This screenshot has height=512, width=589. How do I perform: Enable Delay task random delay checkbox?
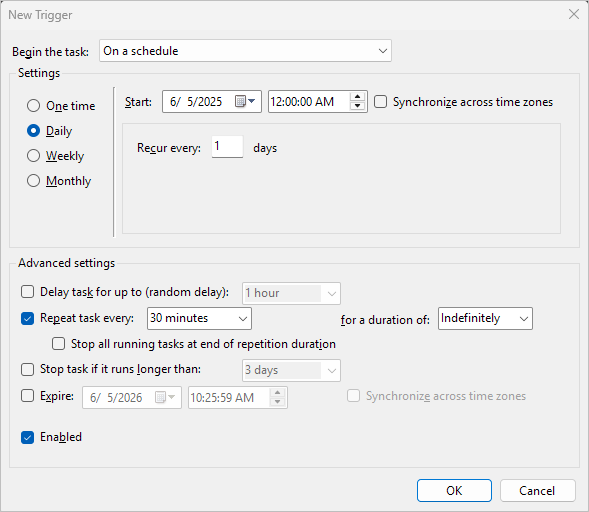[27, 292]
